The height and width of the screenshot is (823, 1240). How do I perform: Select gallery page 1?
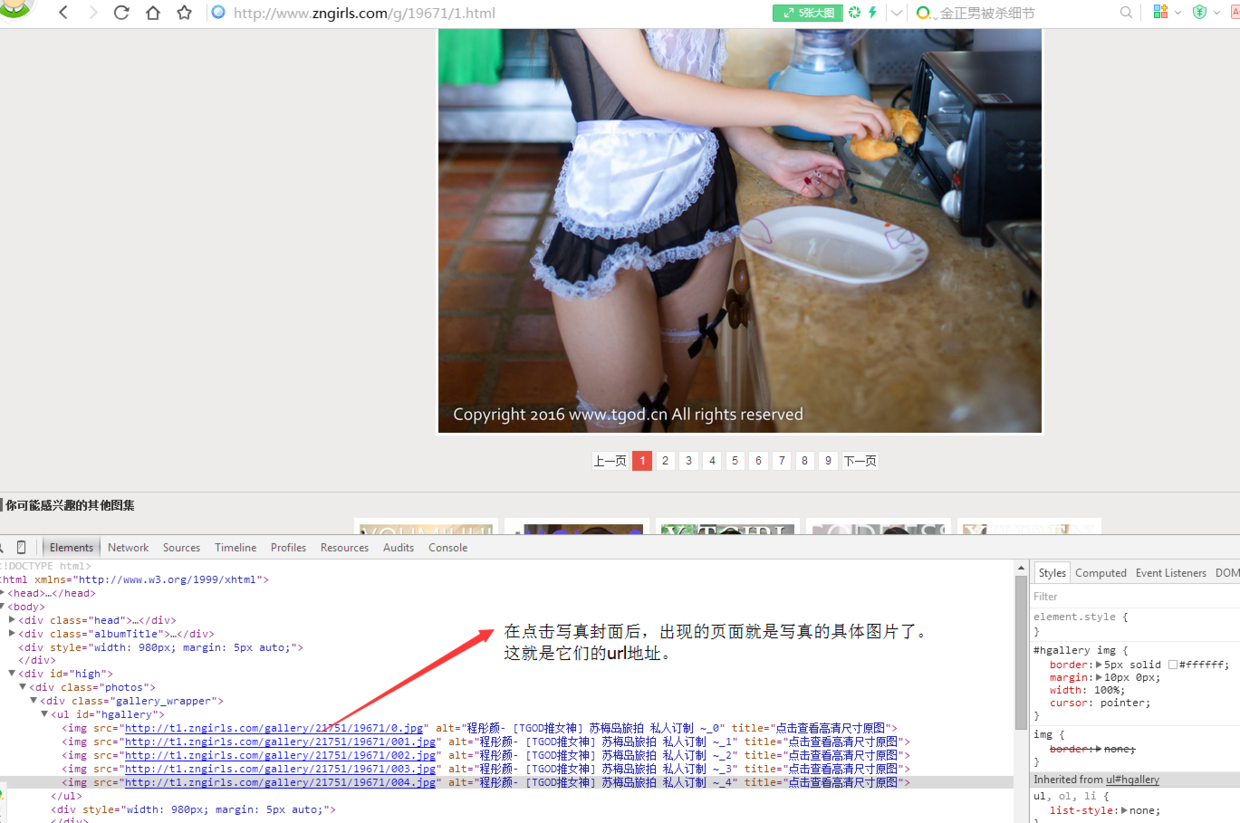coord(642,461)
